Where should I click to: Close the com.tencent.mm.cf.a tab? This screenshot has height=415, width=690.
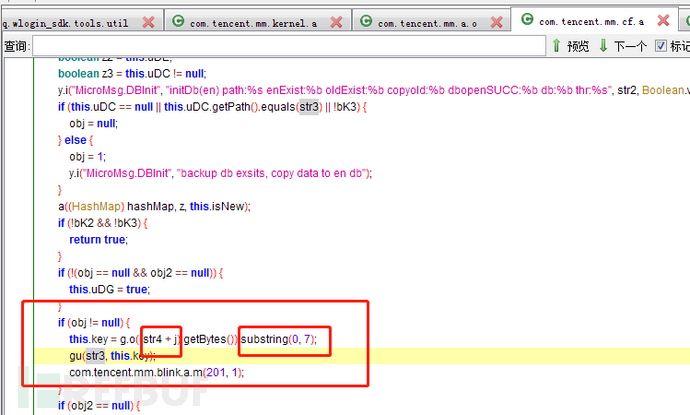(663, 20)
